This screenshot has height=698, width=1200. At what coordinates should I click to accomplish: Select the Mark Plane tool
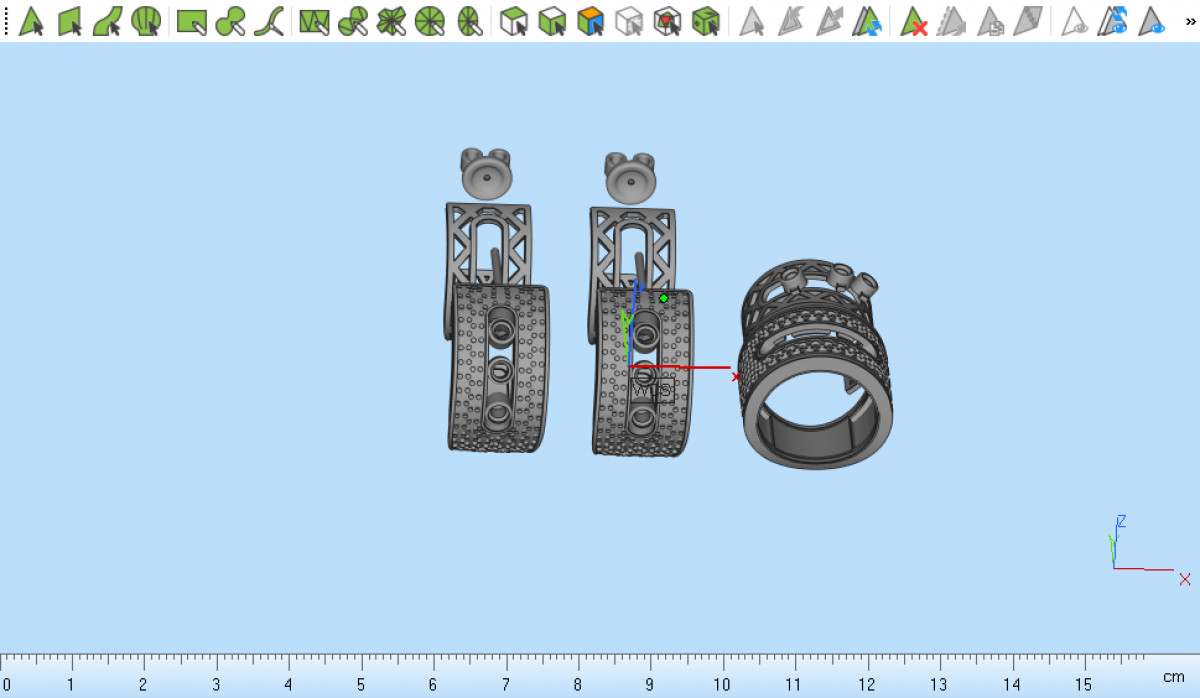[69, 21]
